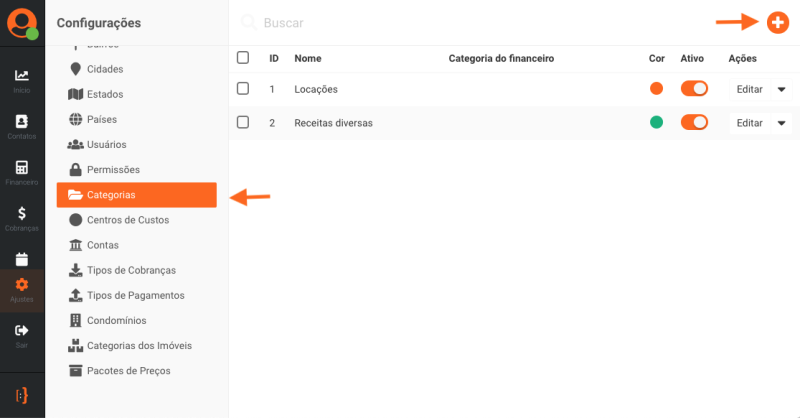Open Início dashboard in left sidebar
This screenshot has width=800, height=418.
[x=22, y=80]
